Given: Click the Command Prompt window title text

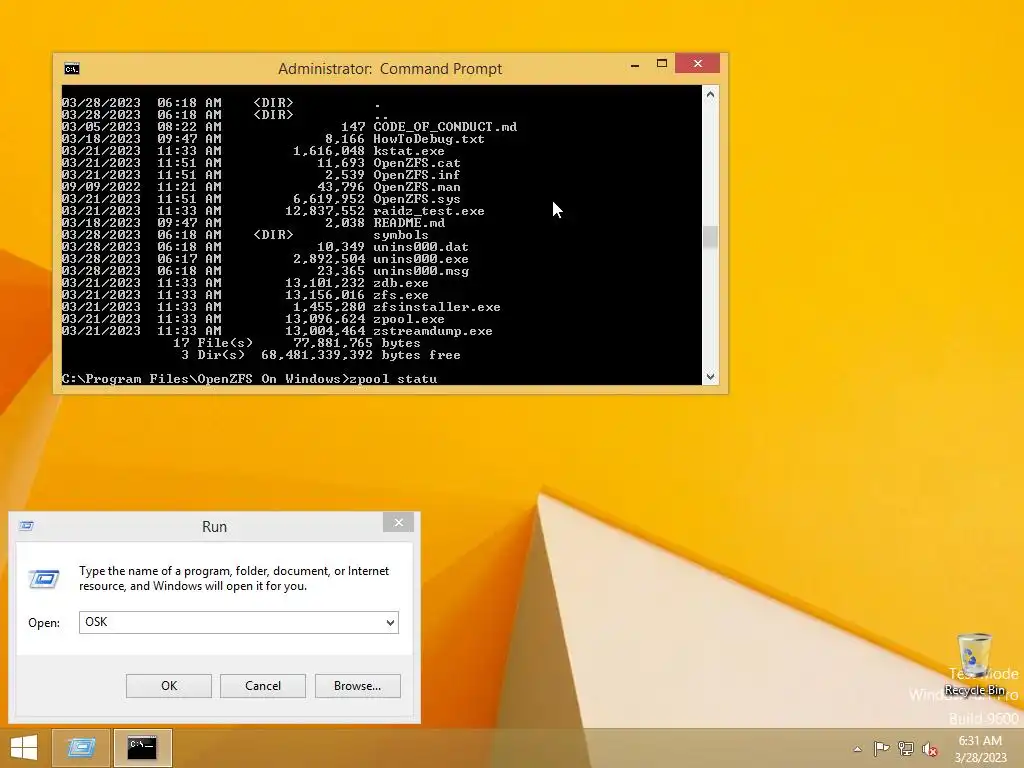Looking at the screenshot, I should tap(390, 69).
